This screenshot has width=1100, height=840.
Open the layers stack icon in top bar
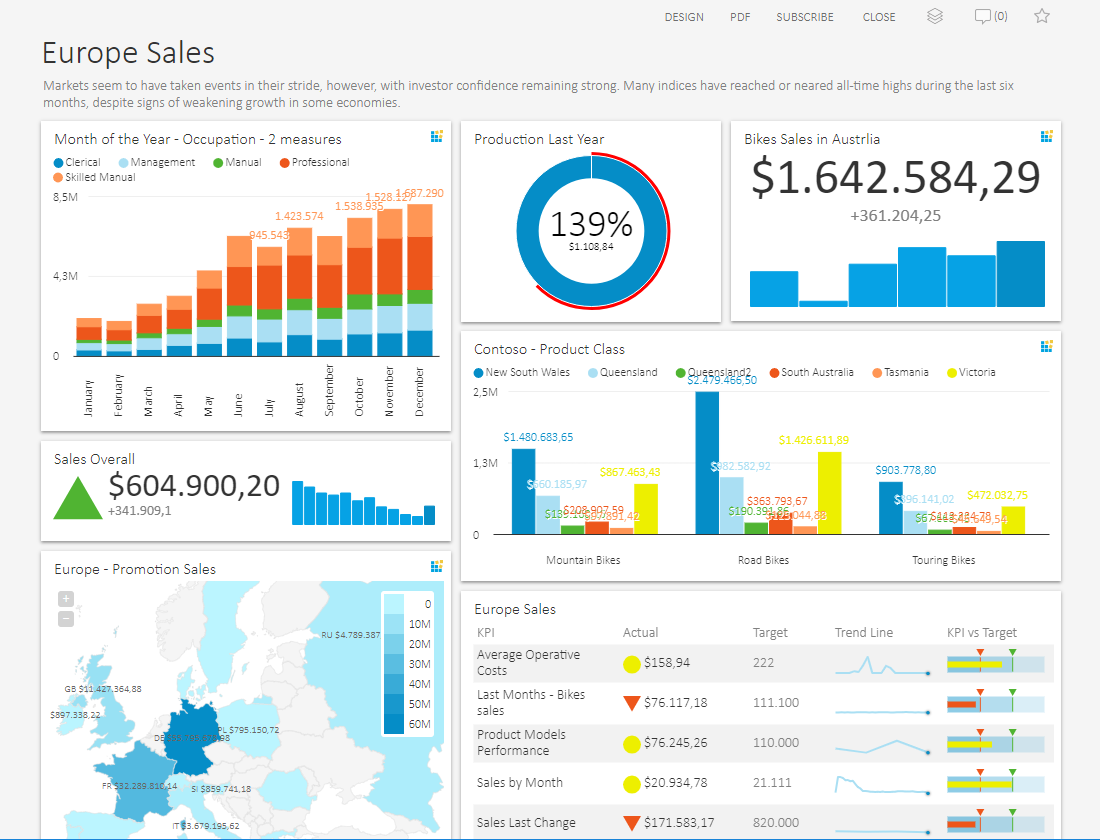tap(934, 16)
